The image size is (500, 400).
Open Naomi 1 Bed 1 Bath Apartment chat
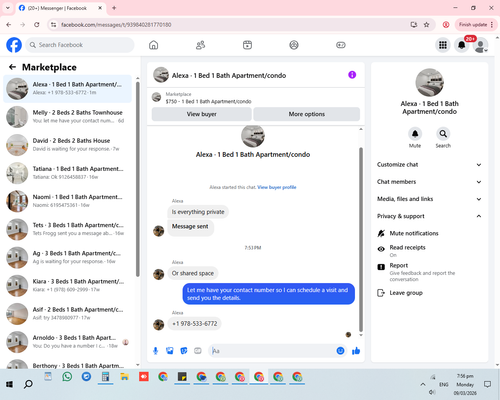[x=67, y=201]
